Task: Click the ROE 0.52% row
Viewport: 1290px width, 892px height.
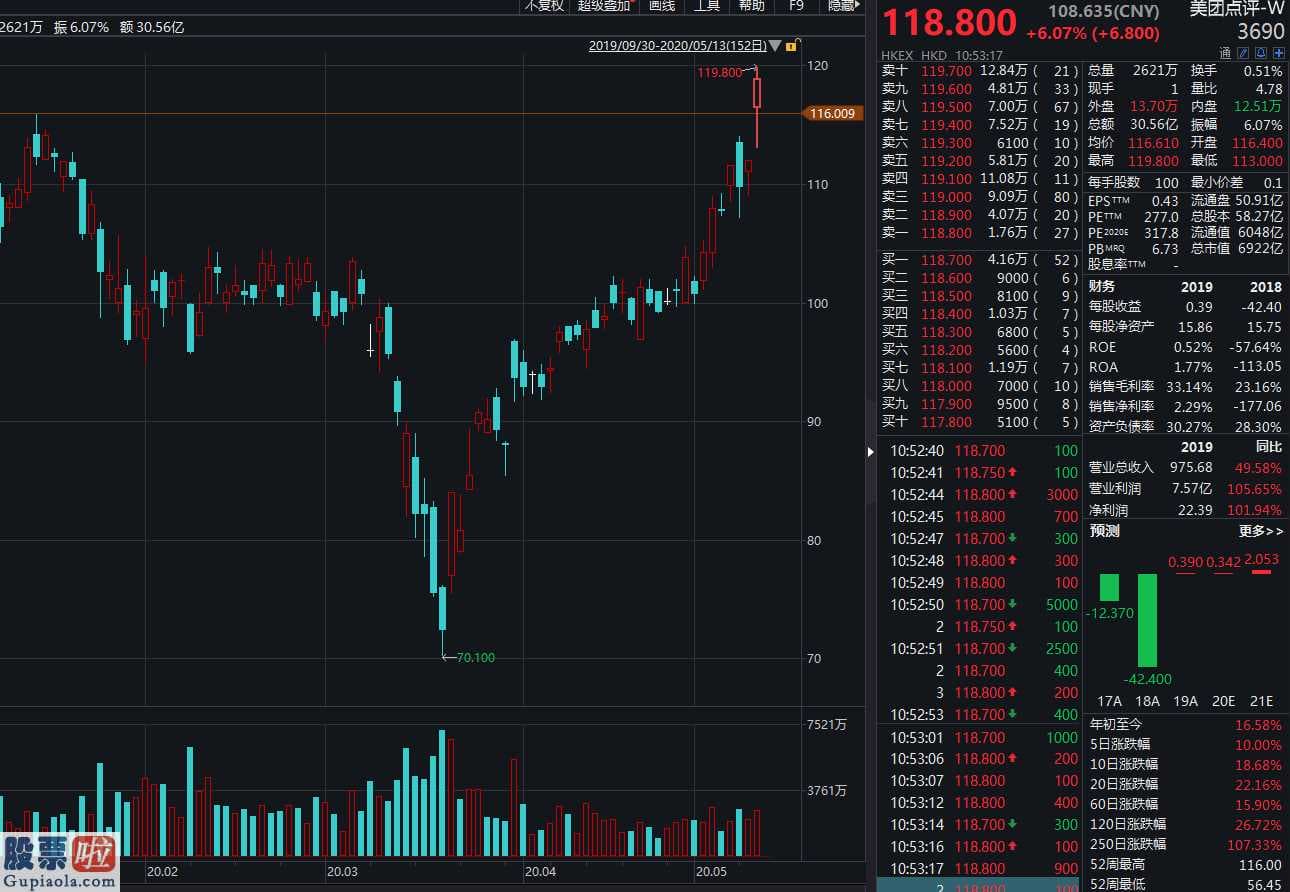Action: tap(1185, 347)
